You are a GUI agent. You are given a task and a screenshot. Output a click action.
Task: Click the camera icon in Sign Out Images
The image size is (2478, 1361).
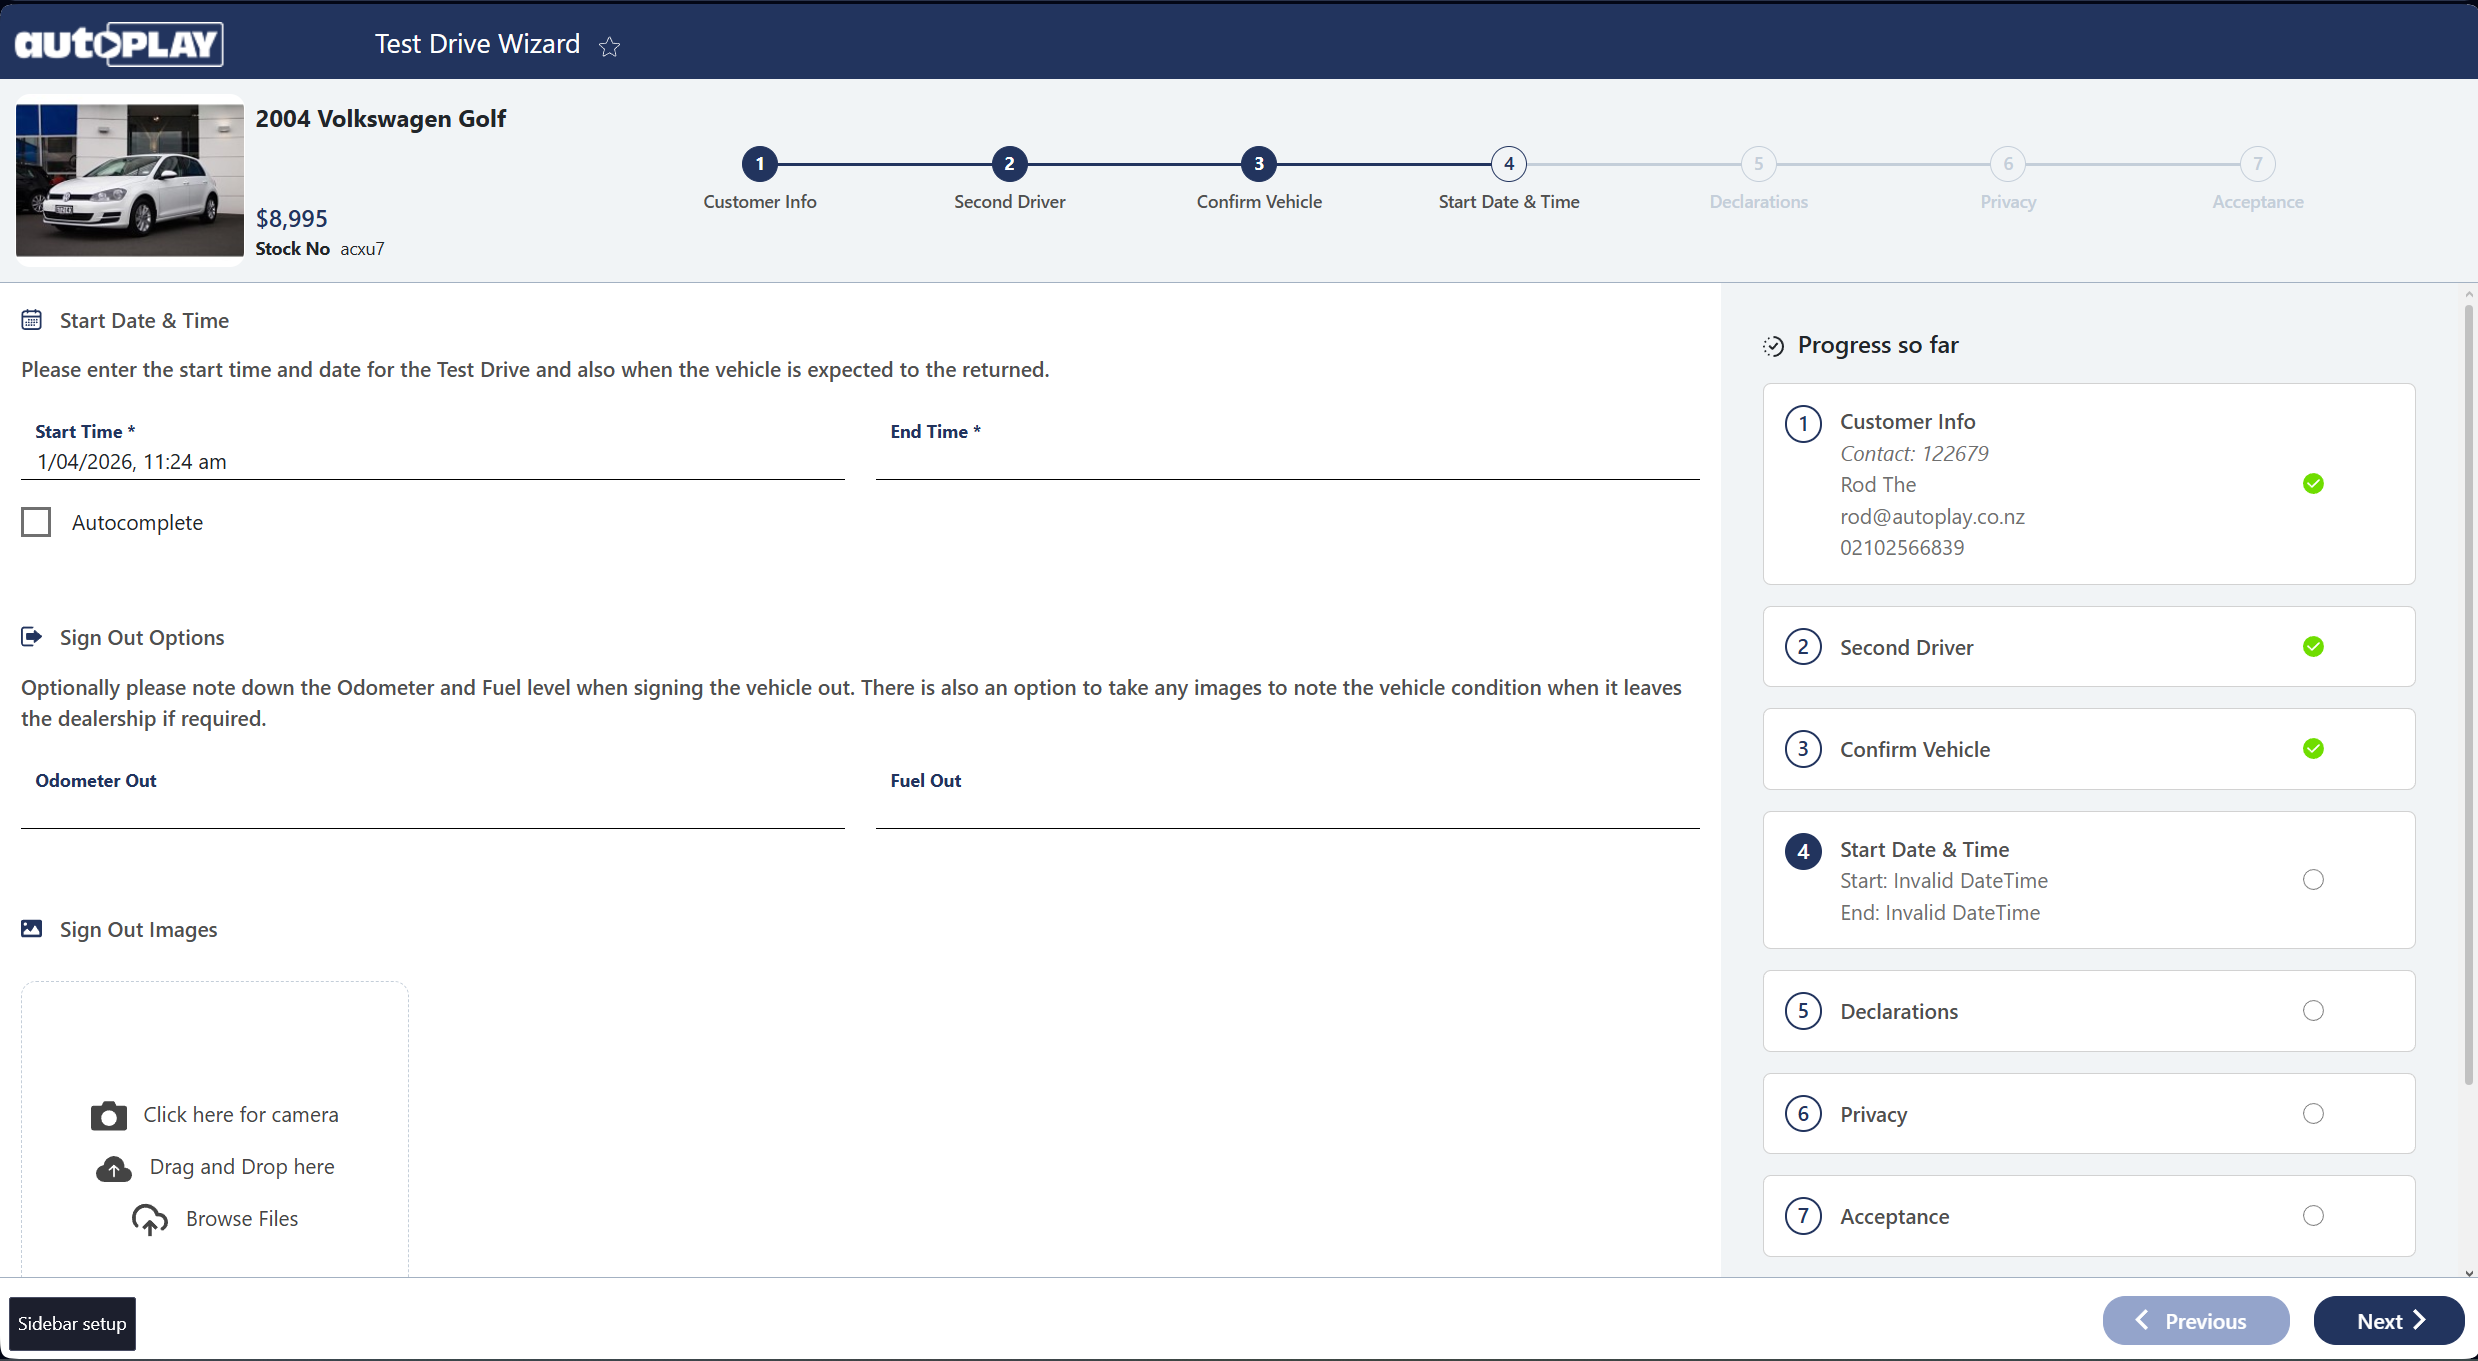[109, 1116]
